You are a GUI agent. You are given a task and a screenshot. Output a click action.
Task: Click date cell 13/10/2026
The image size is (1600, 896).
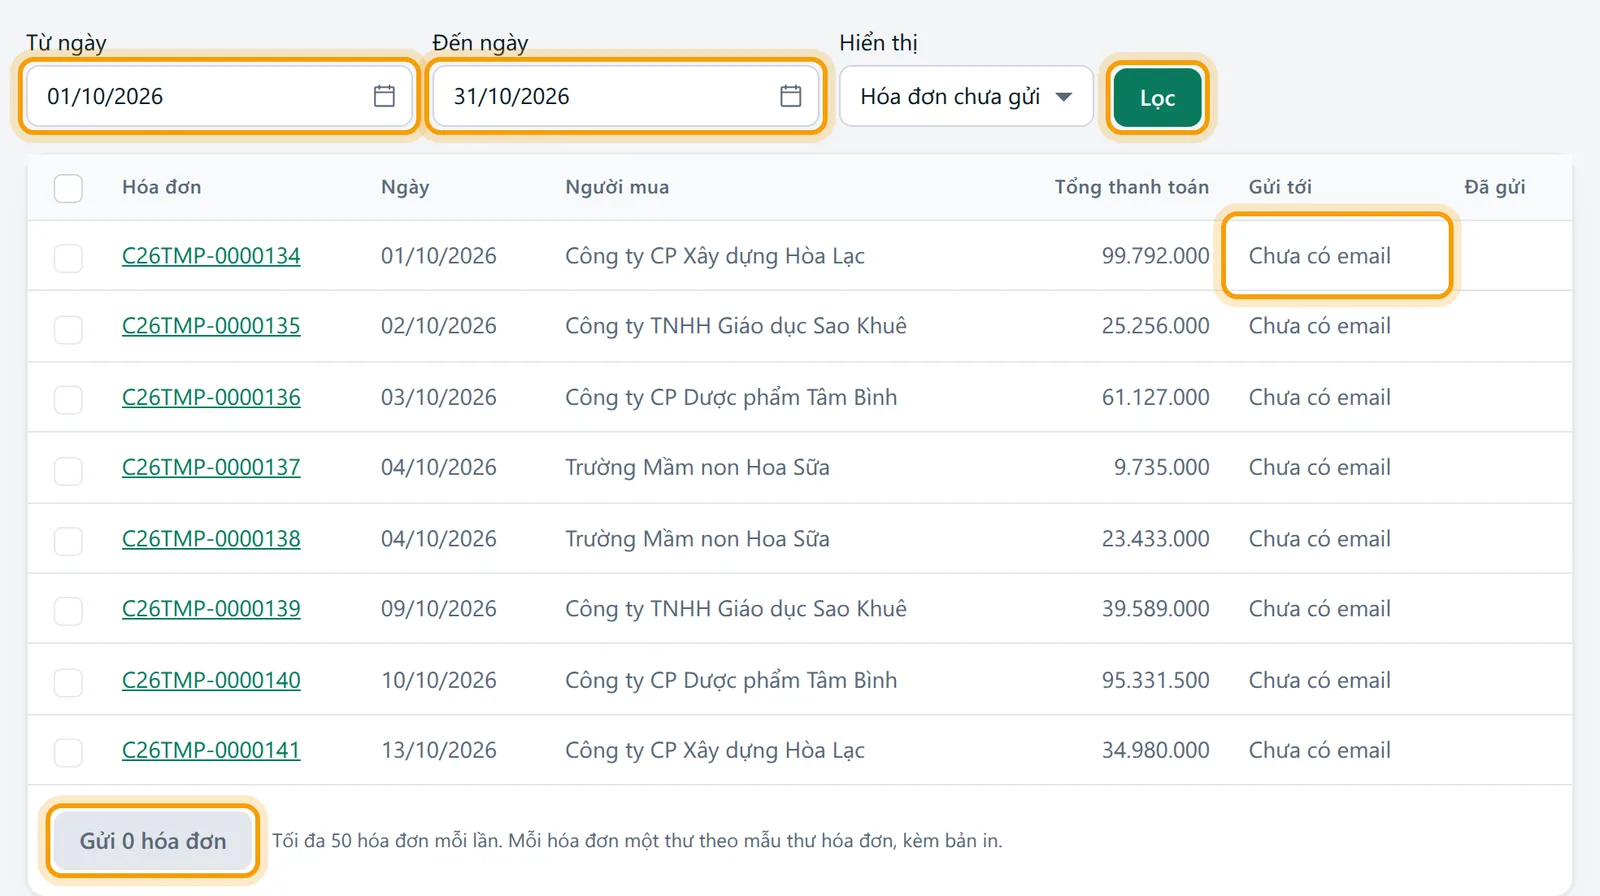coord(439,750)
